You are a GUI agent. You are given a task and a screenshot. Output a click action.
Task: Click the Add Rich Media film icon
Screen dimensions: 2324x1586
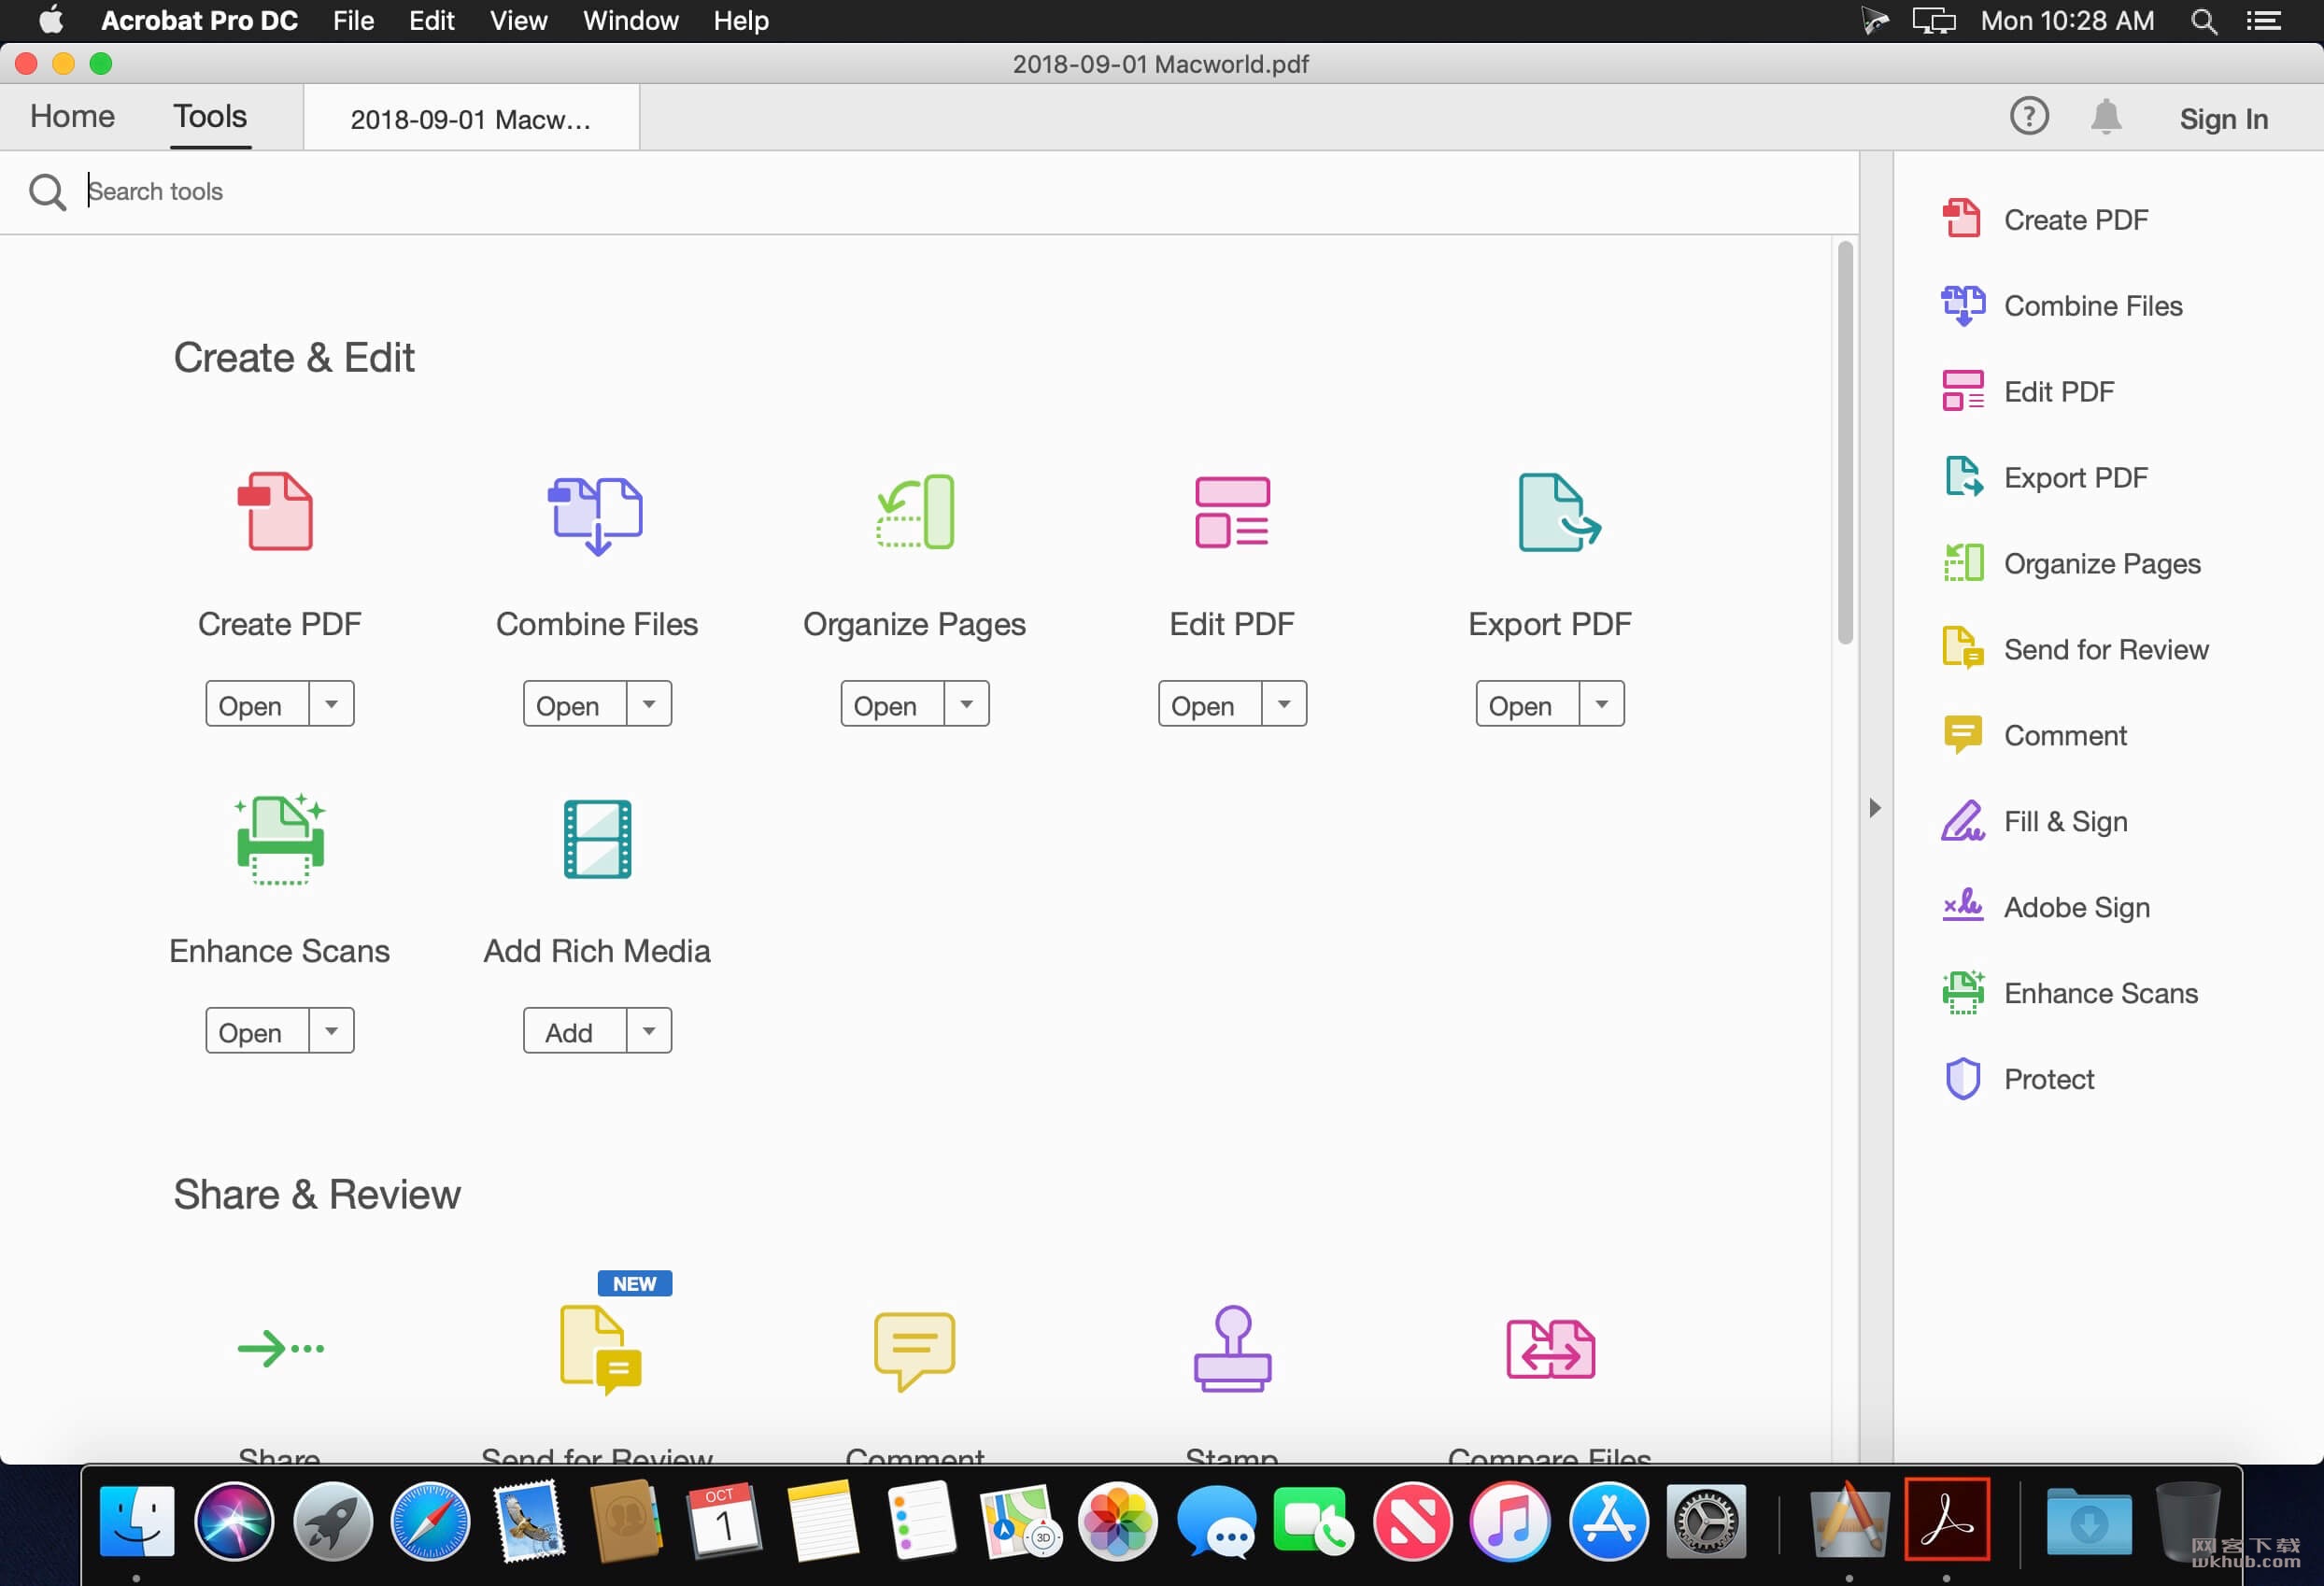click(x=597, y=839)
